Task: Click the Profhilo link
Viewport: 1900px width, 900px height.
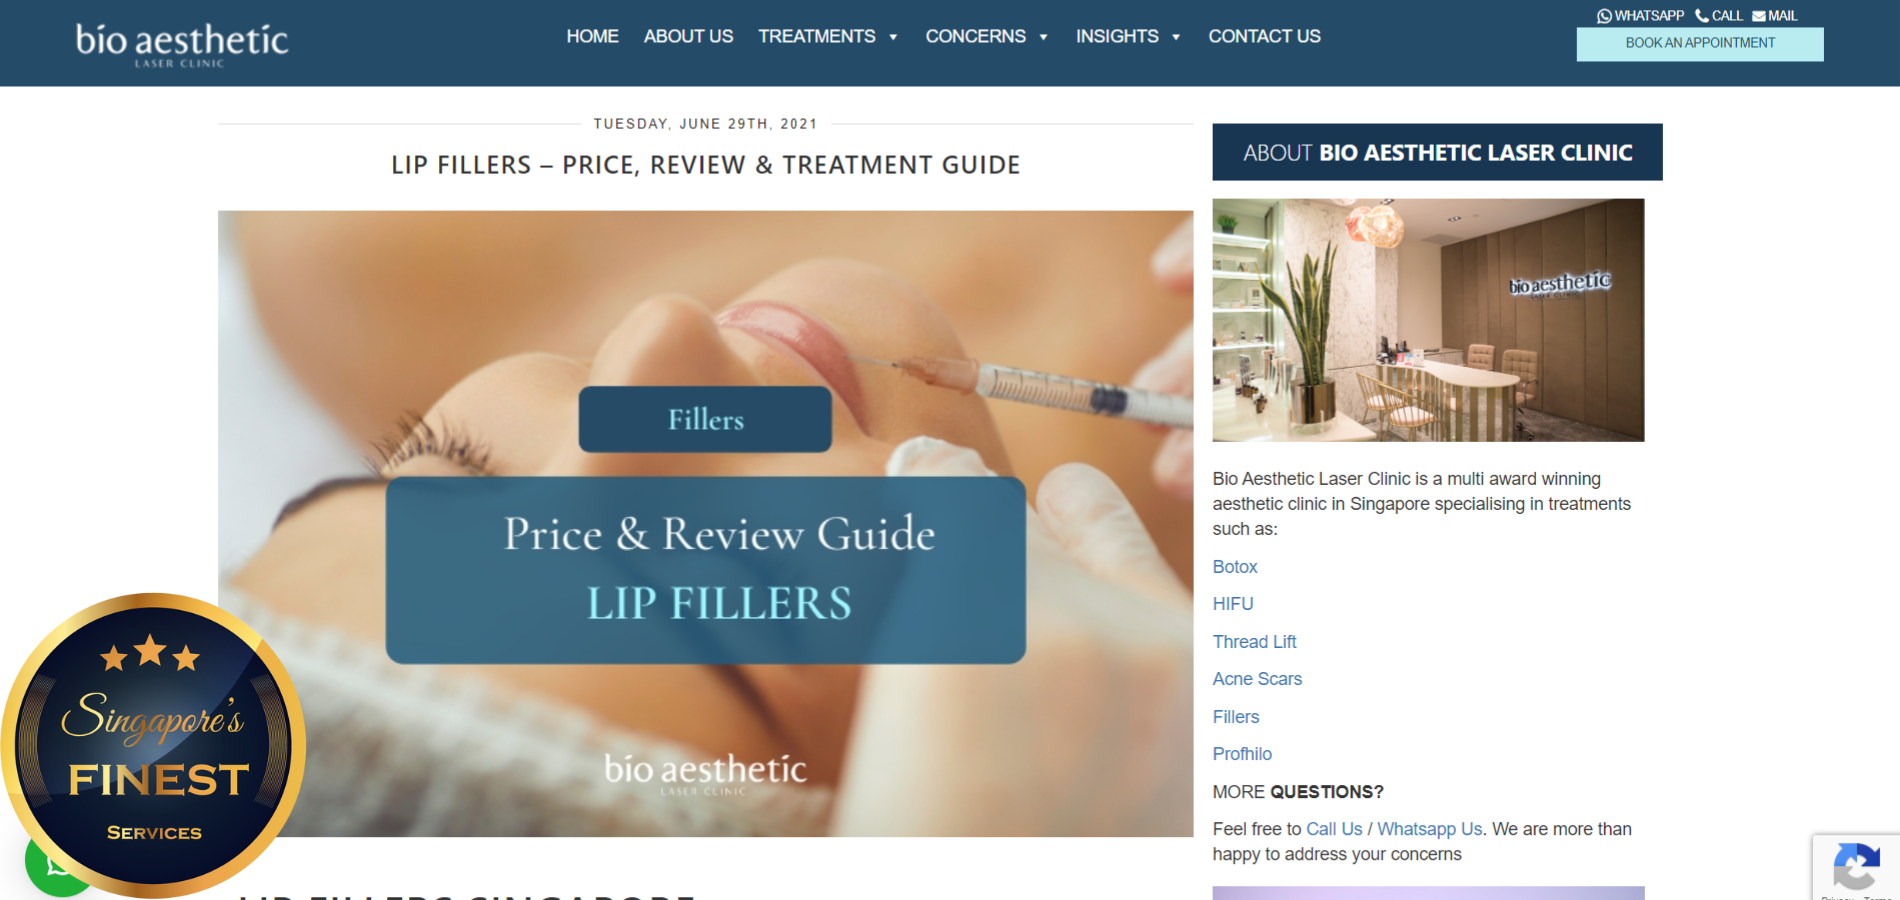Action: click(x=1242, y=754)
